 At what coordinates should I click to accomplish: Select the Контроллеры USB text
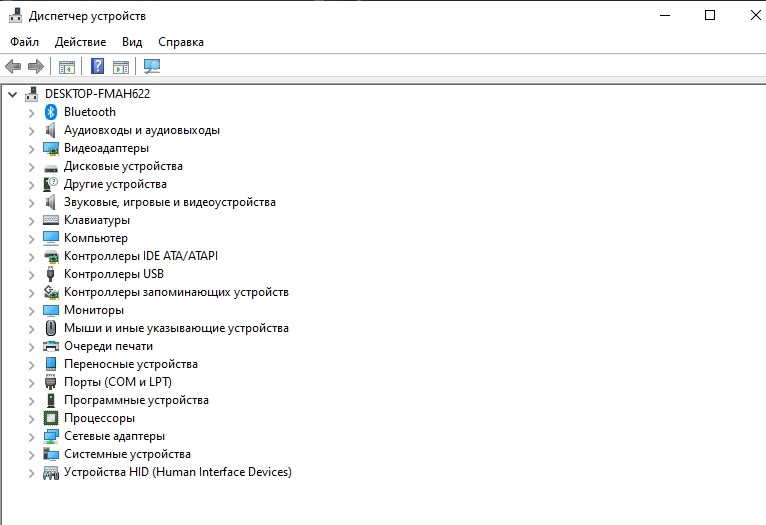pos(114,274)
